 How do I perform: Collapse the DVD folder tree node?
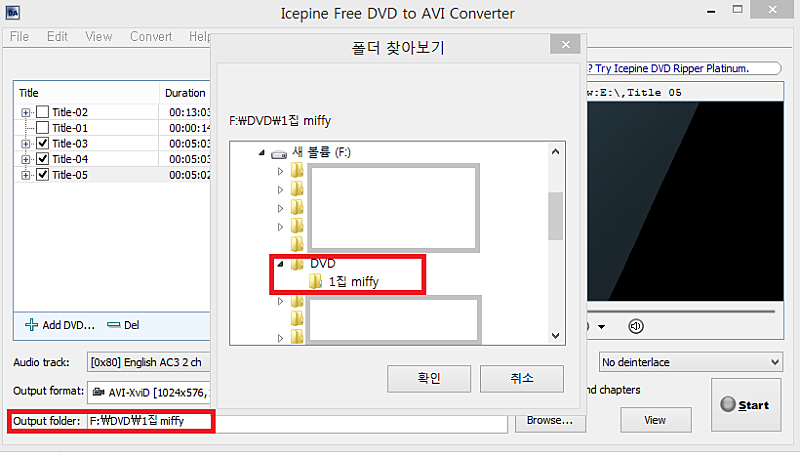280,264
